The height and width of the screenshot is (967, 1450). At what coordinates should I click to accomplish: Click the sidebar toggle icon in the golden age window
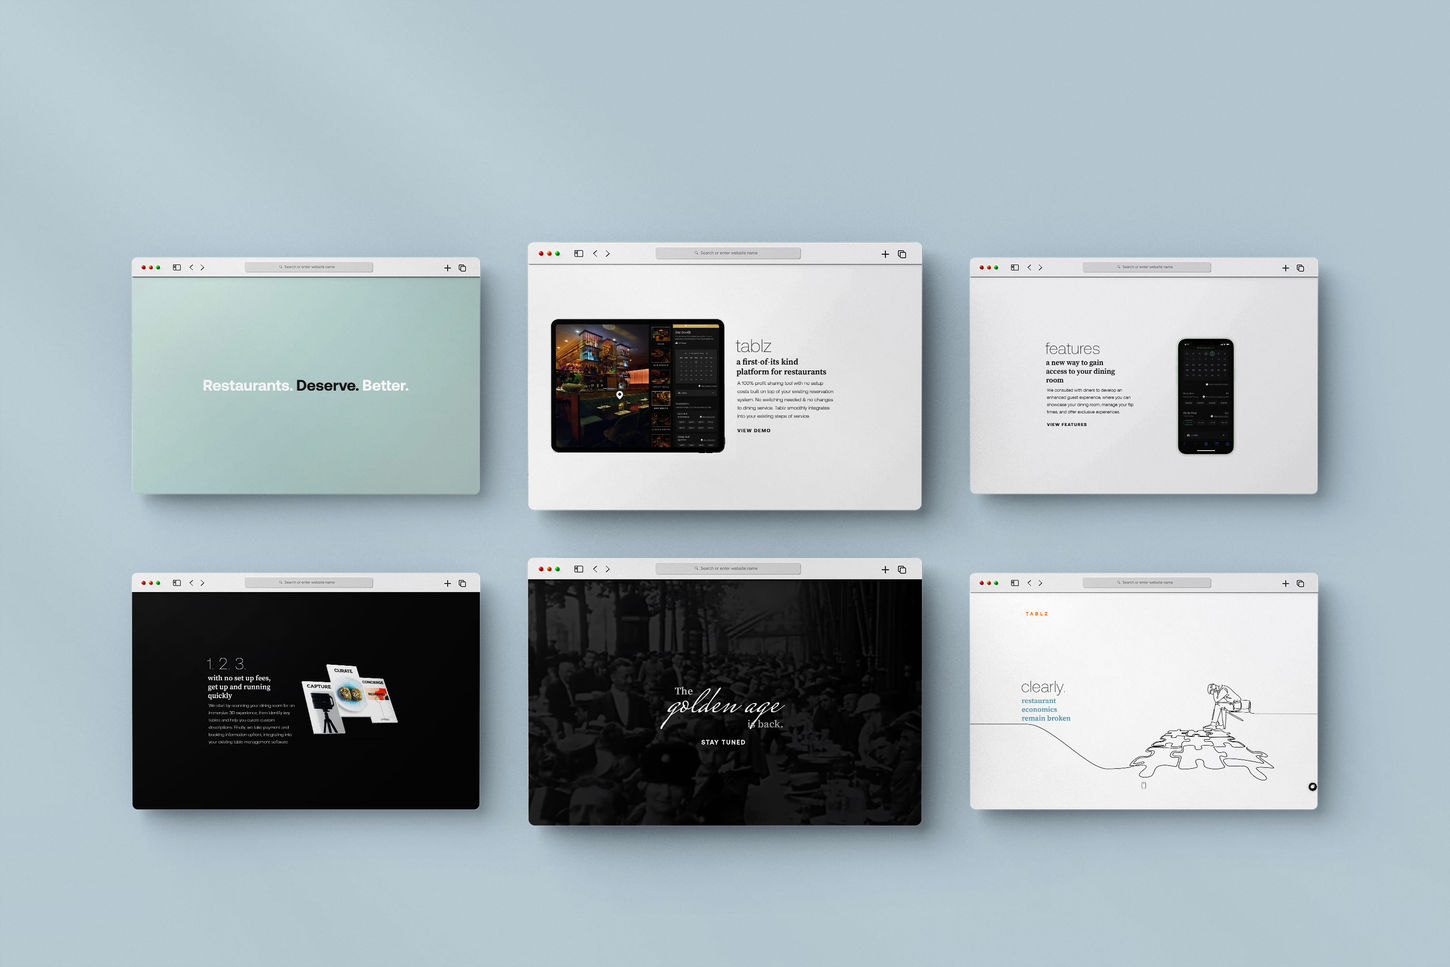[578, 568]
